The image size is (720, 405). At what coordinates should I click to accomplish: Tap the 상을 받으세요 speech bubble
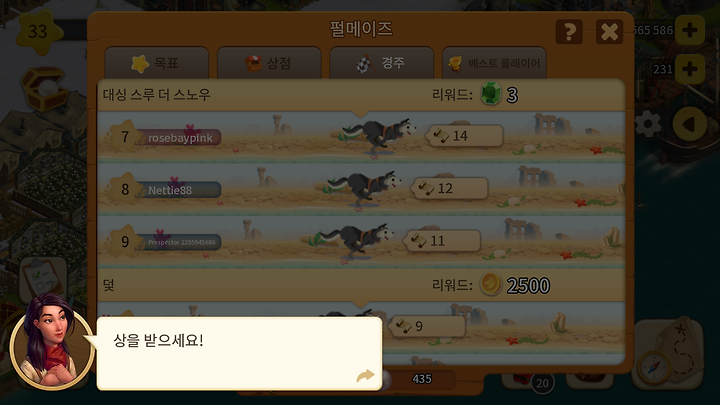click(239, 354)
